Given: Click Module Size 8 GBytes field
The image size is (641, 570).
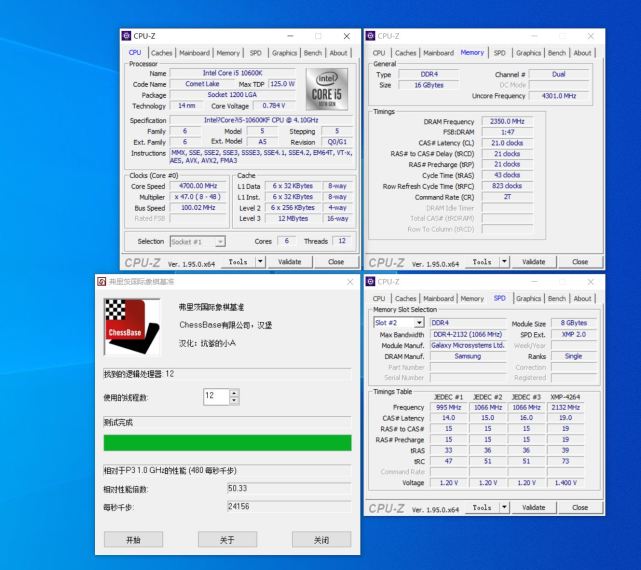Looking at the screenshot, I should [574, 323].
